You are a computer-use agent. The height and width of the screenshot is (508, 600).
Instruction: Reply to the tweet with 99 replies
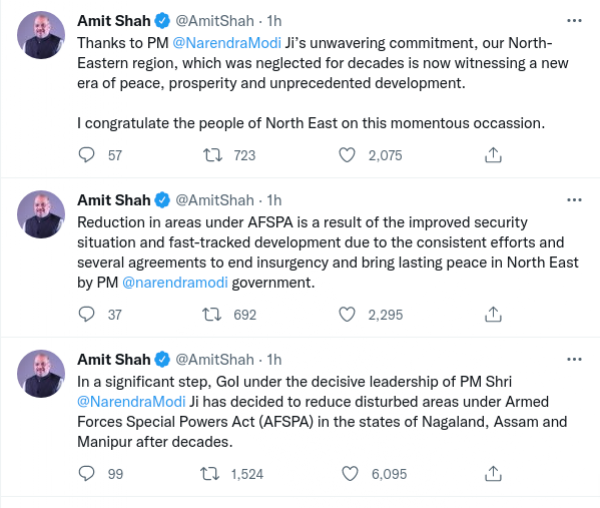pyautogui.click(x=87, y=473)
